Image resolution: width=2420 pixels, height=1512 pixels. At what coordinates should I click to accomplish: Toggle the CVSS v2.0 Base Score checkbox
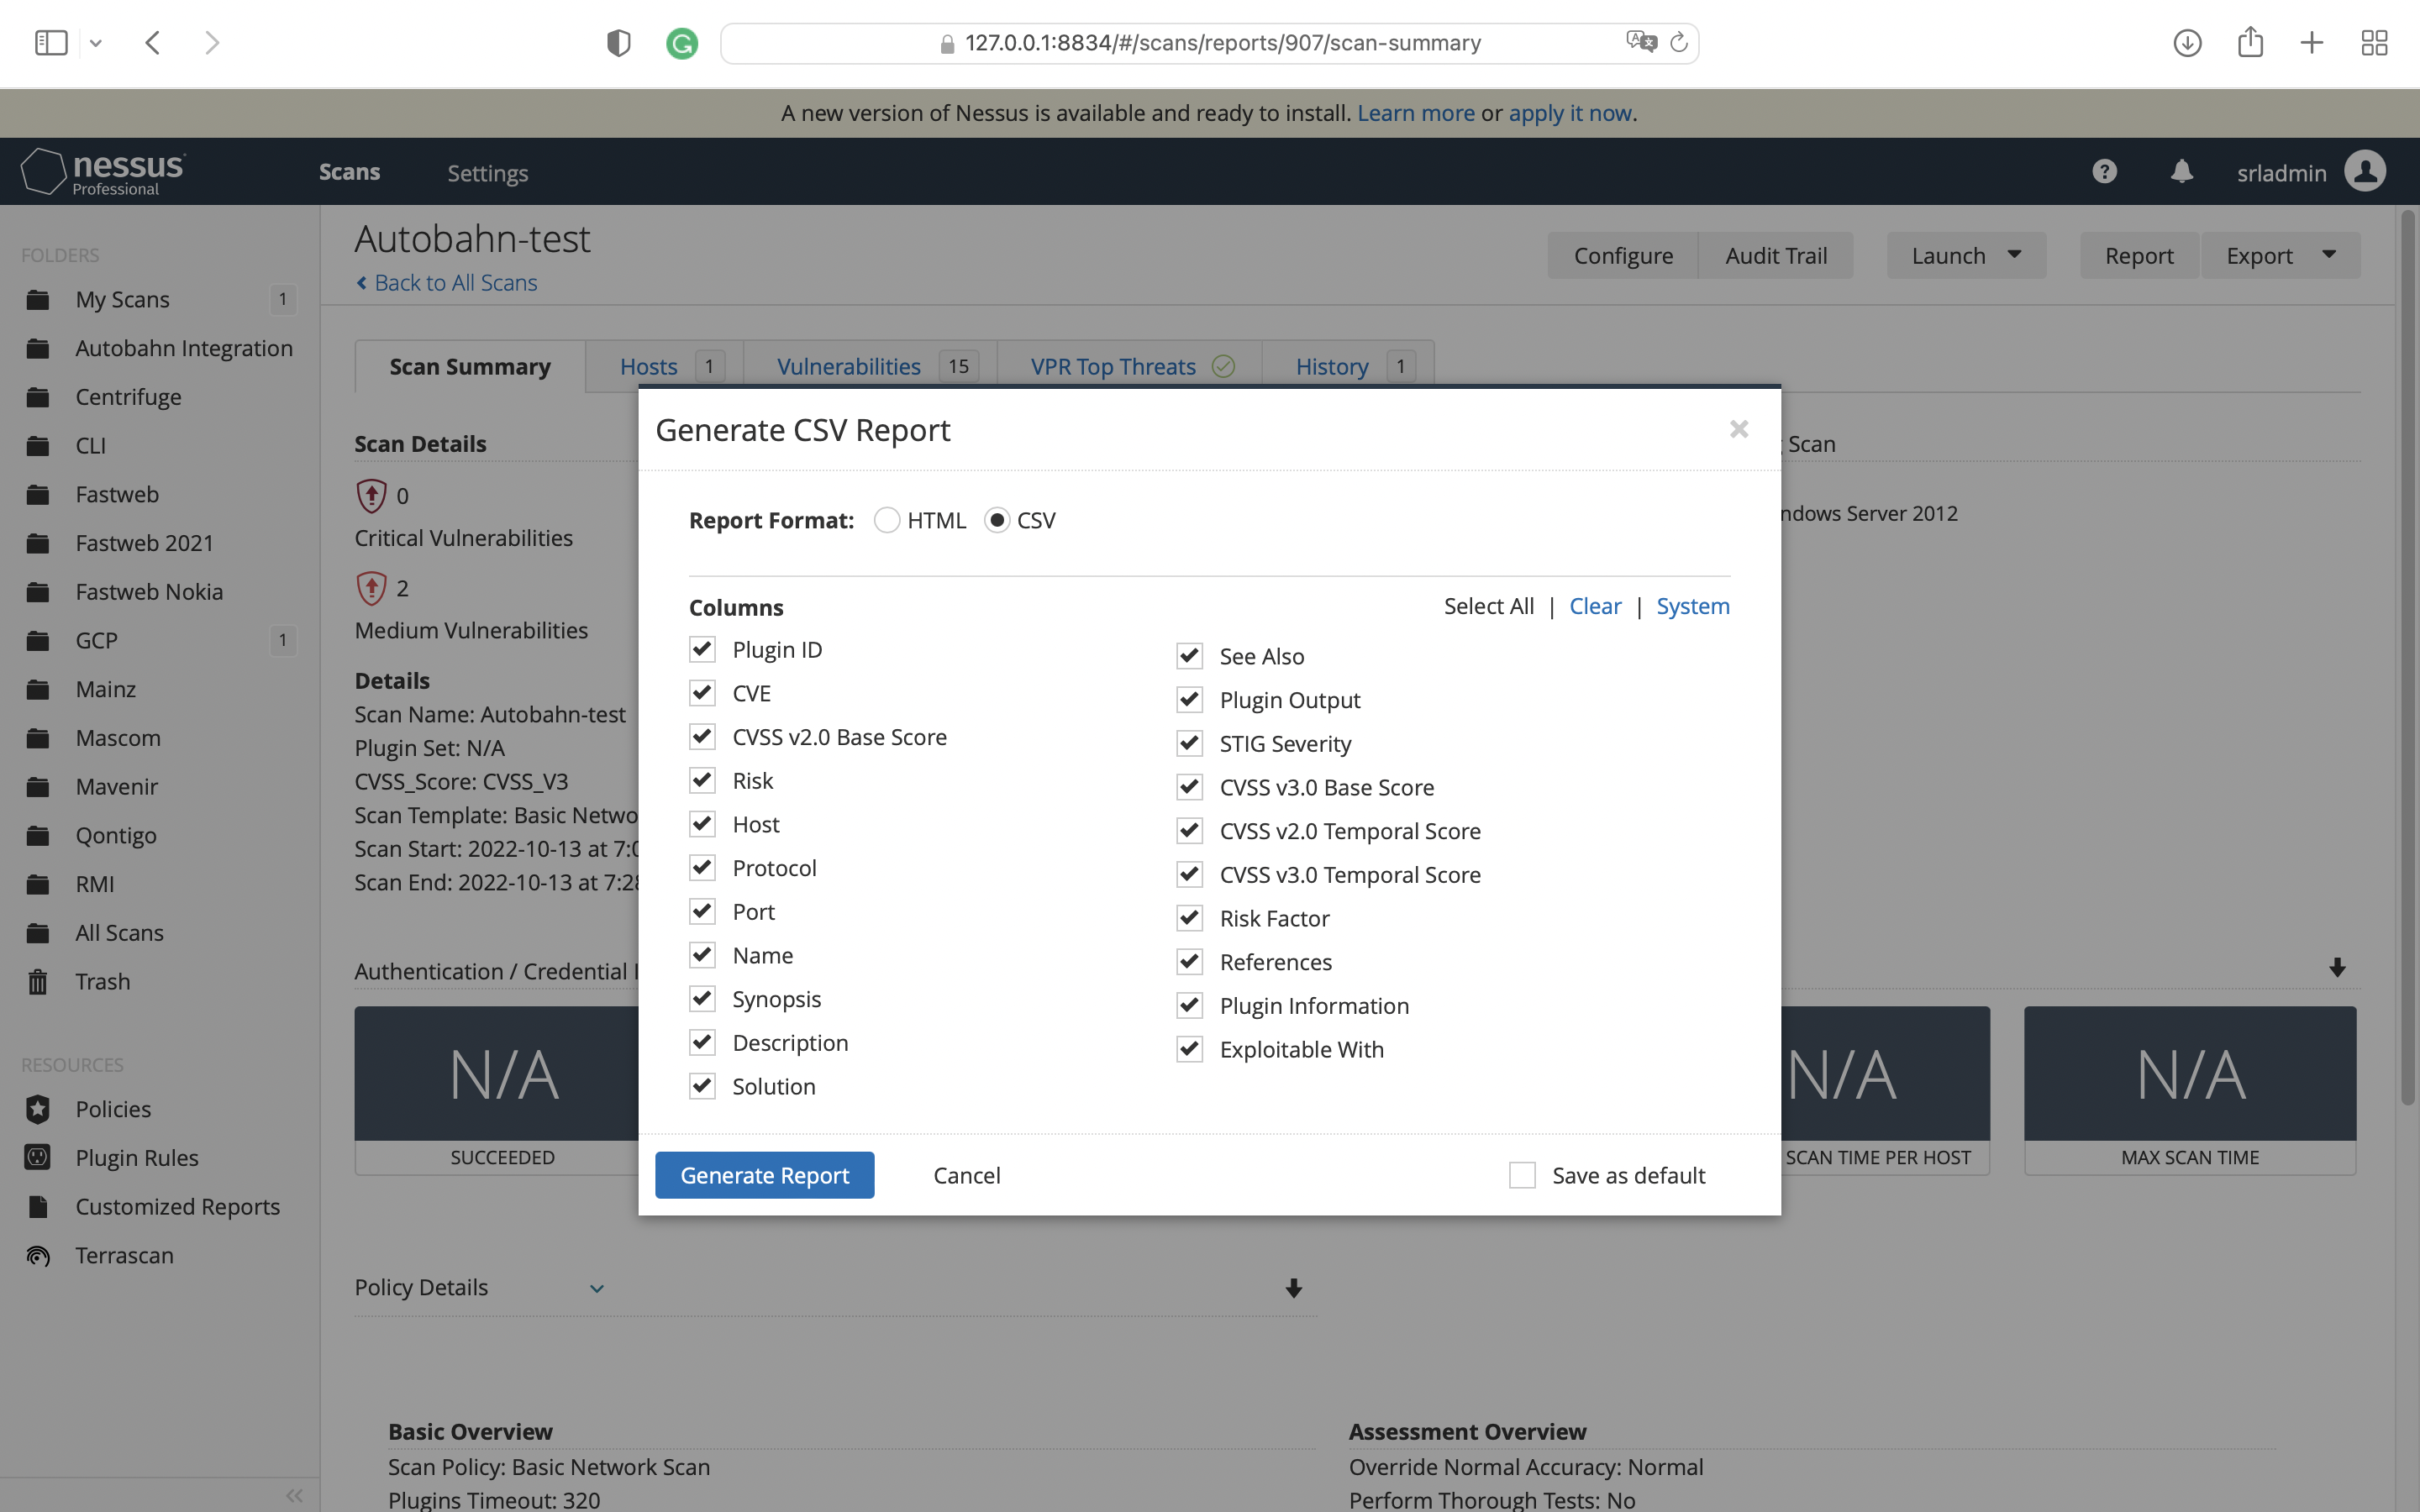[702, 737]
